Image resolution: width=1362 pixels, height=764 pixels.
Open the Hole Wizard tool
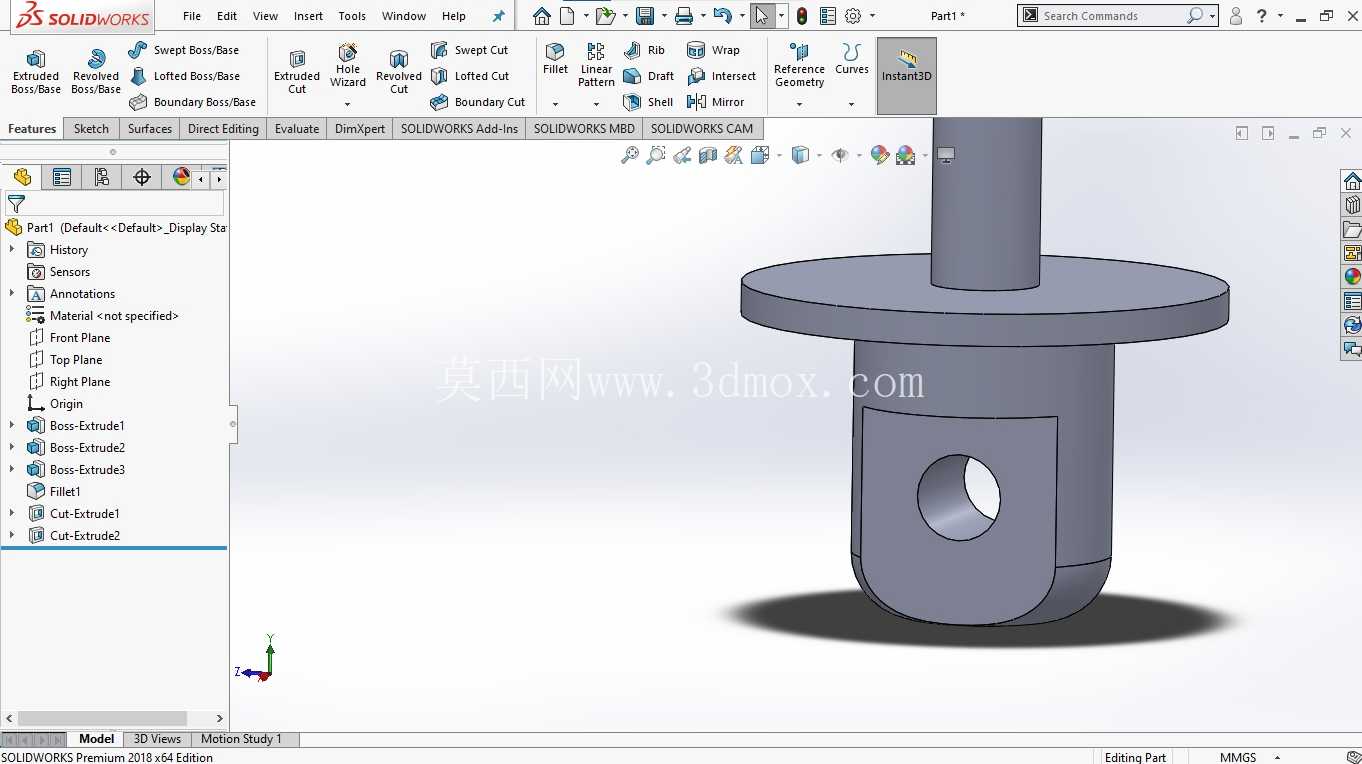click(348, 66)
